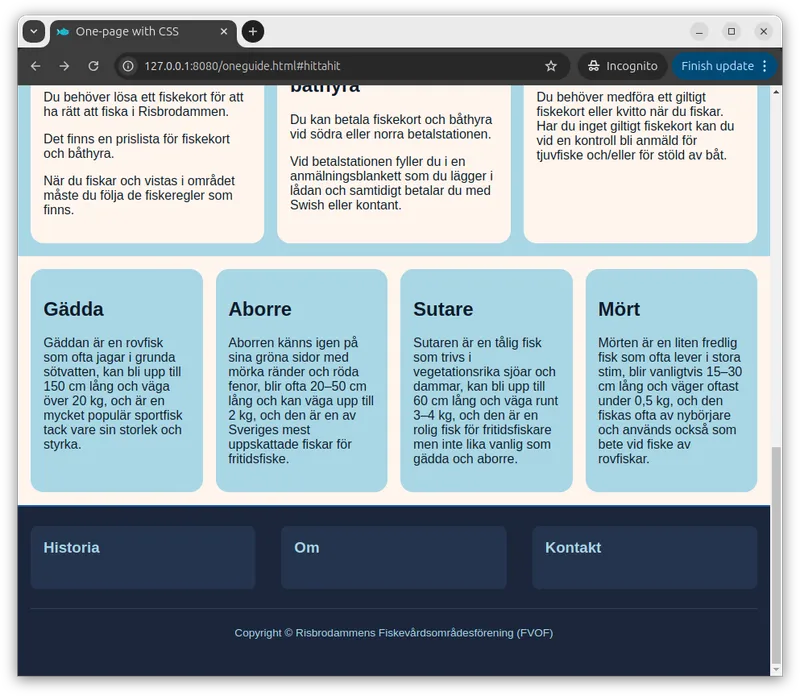The image size is (800, 696).
Task: Click the Historia footer heading
Action: pyautogui.click(x=71, y=548)
